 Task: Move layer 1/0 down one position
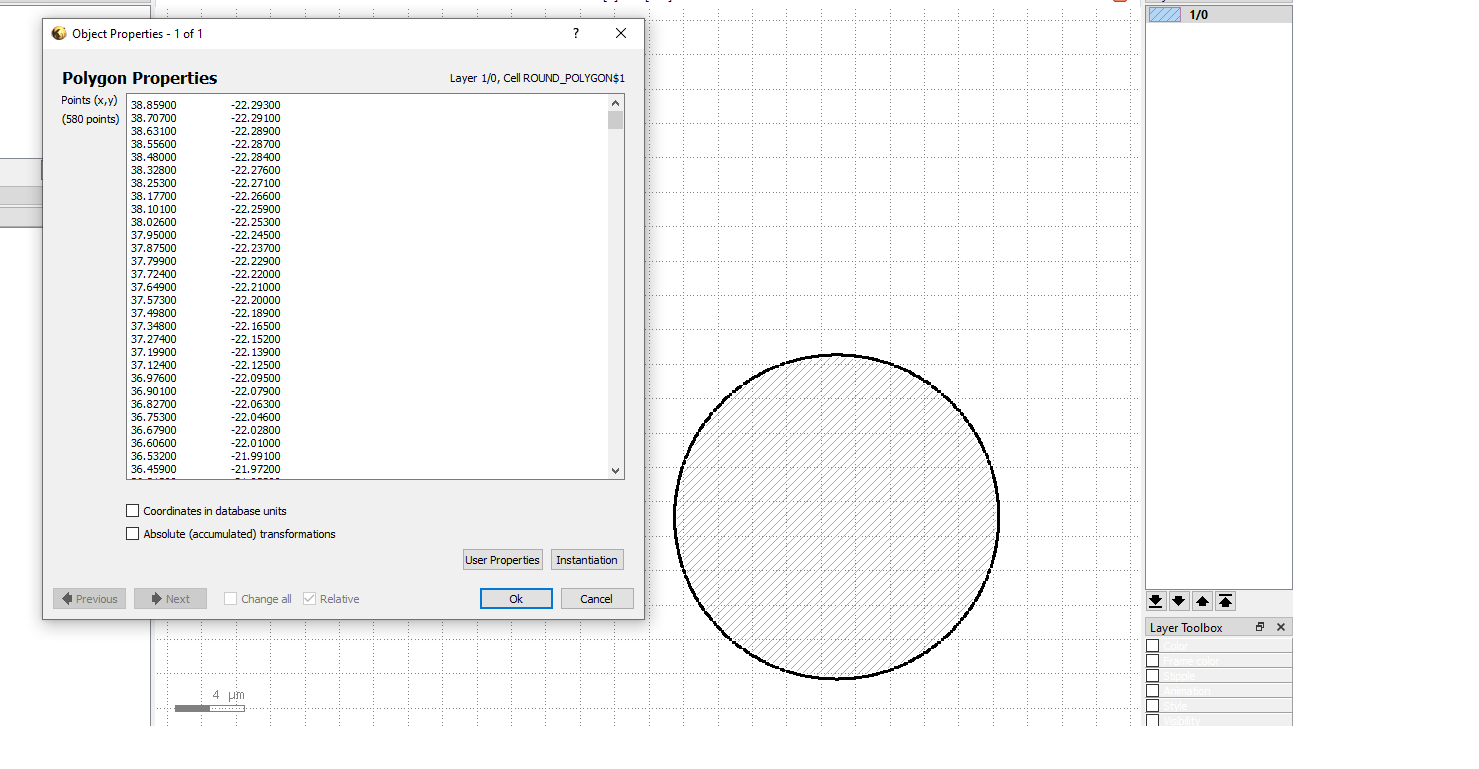tap(1179, 600)
